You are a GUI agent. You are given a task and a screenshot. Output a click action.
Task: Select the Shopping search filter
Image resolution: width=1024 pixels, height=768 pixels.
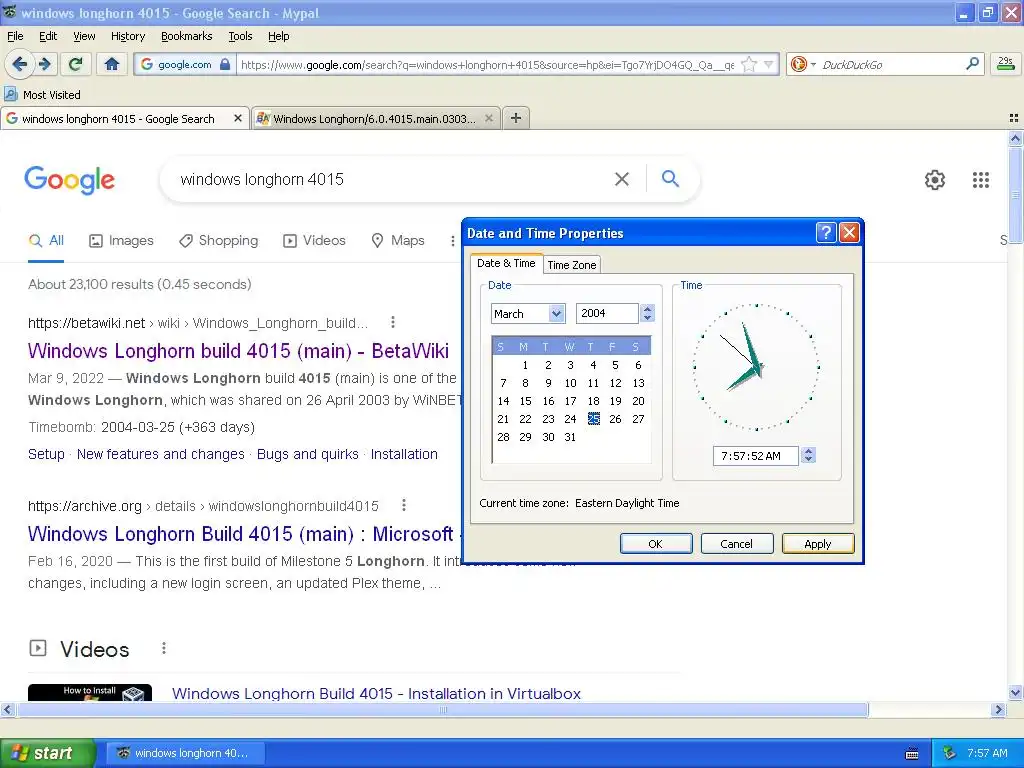point(218,240)
